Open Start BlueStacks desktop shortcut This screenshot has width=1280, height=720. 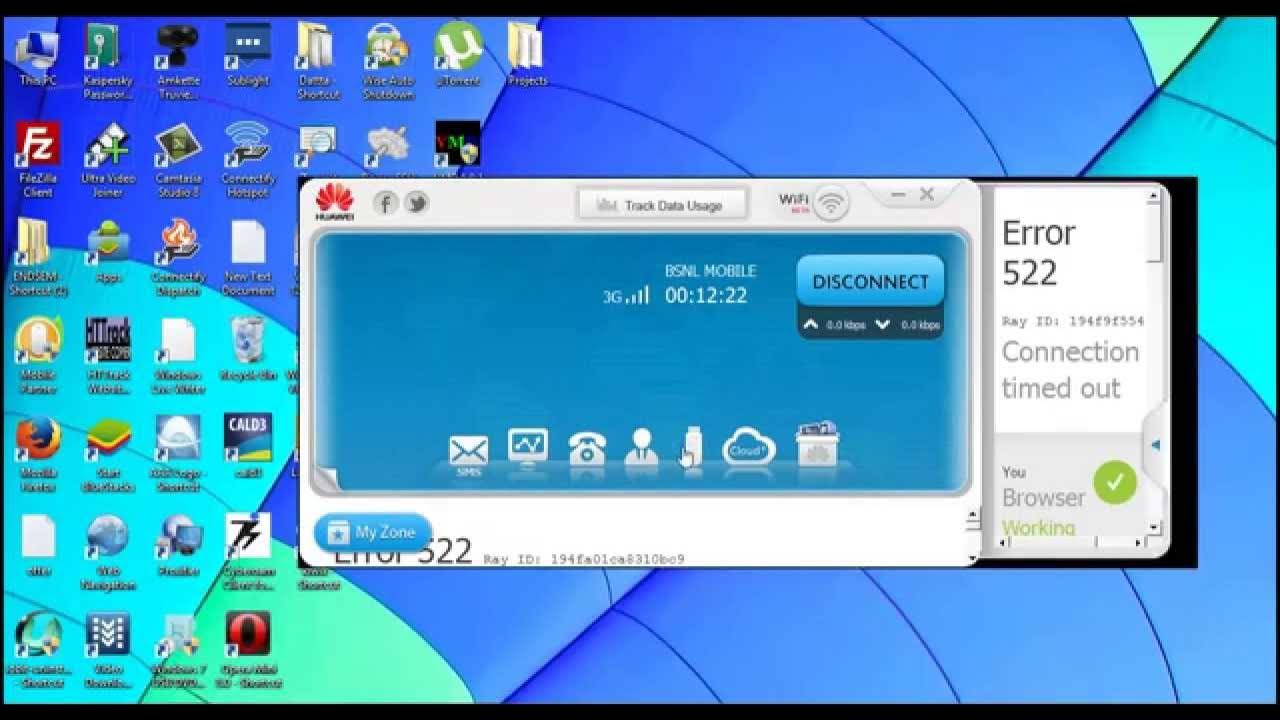(108, 455)
